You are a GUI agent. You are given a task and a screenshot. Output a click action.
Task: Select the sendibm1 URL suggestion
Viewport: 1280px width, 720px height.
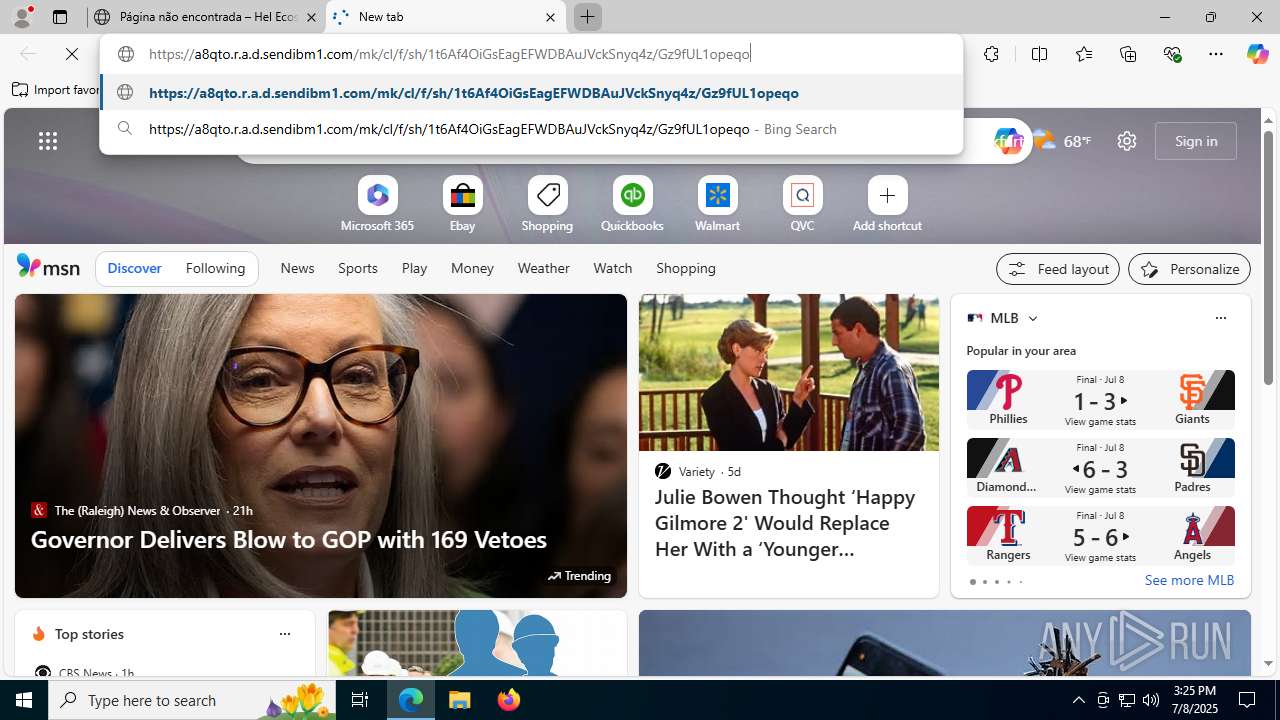pos(531,93)
